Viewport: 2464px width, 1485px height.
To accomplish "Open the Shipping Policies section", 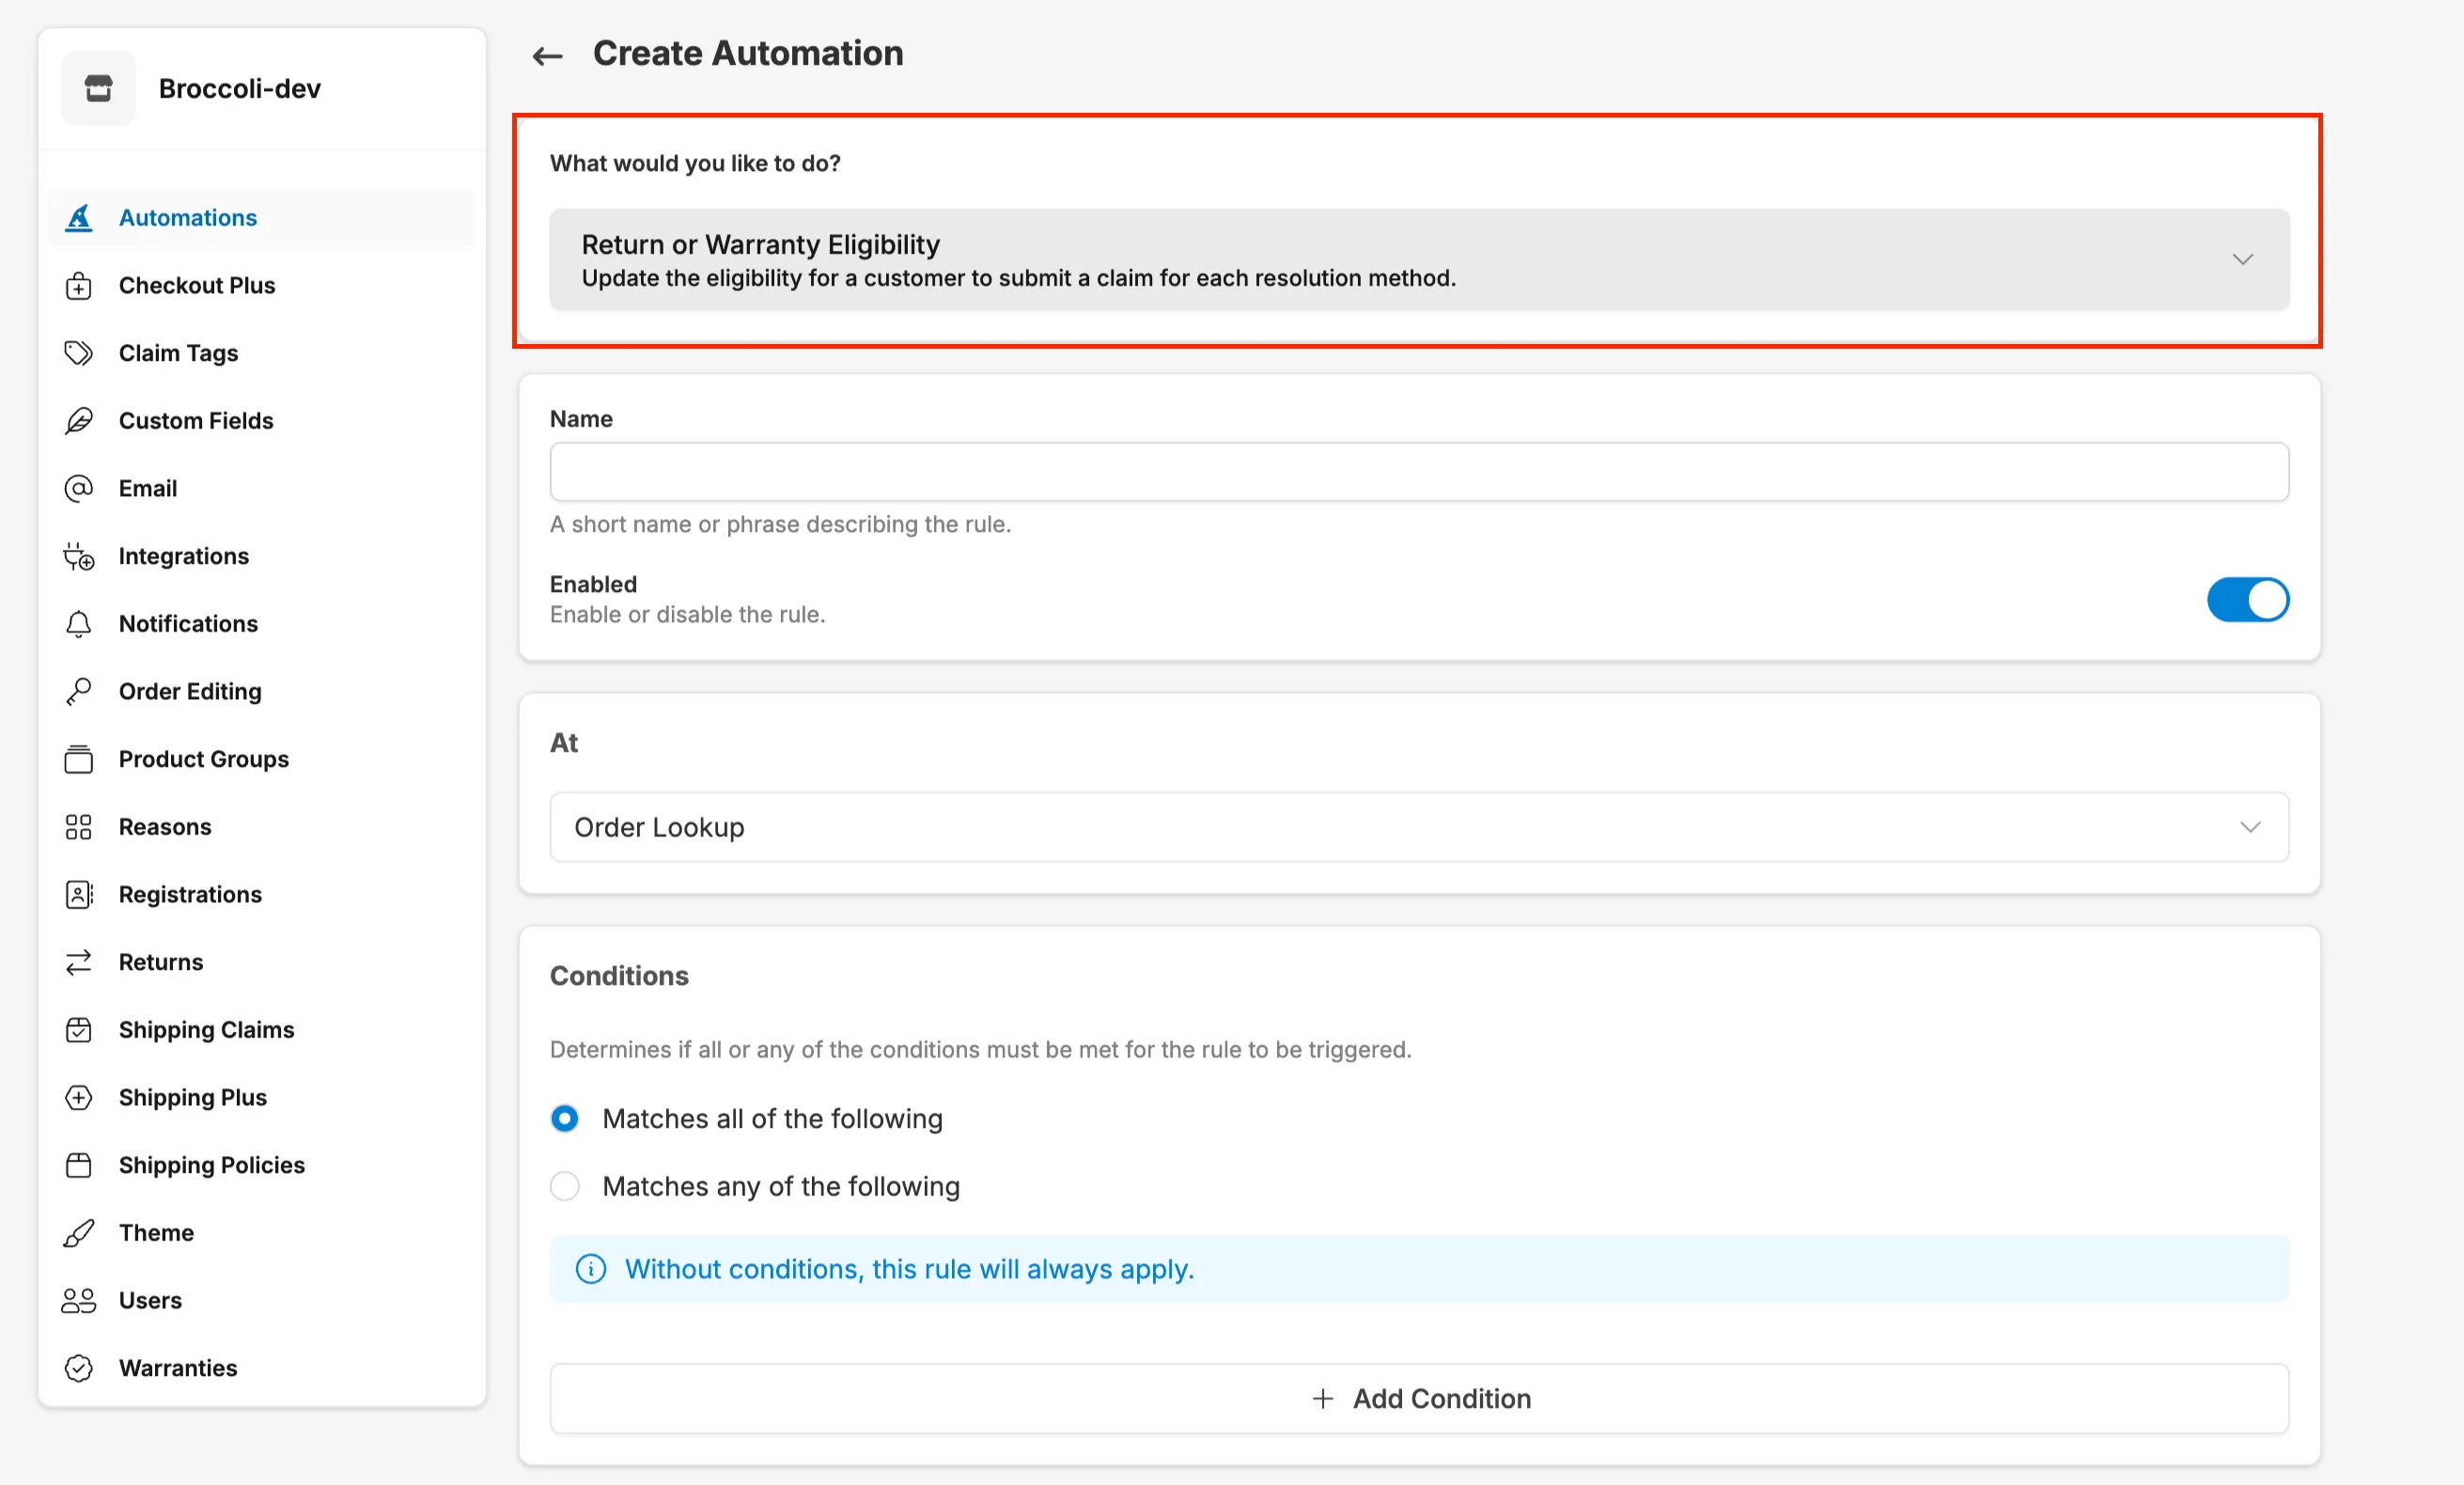I will 211,1164.
